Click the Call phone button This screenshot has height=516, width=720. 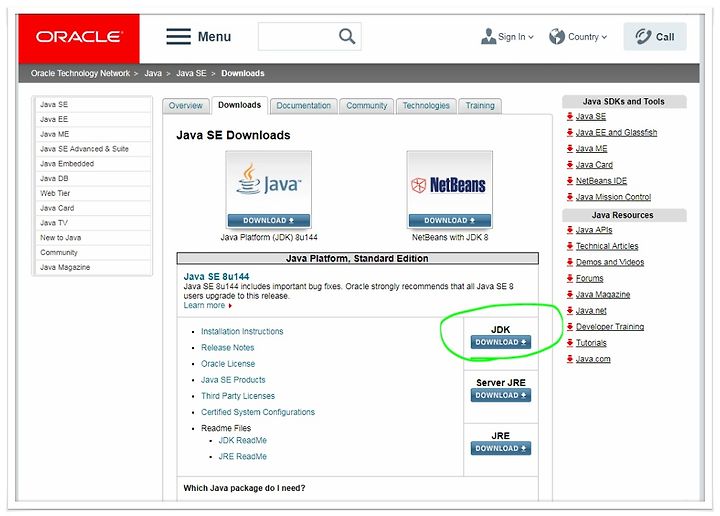(655, 36)
